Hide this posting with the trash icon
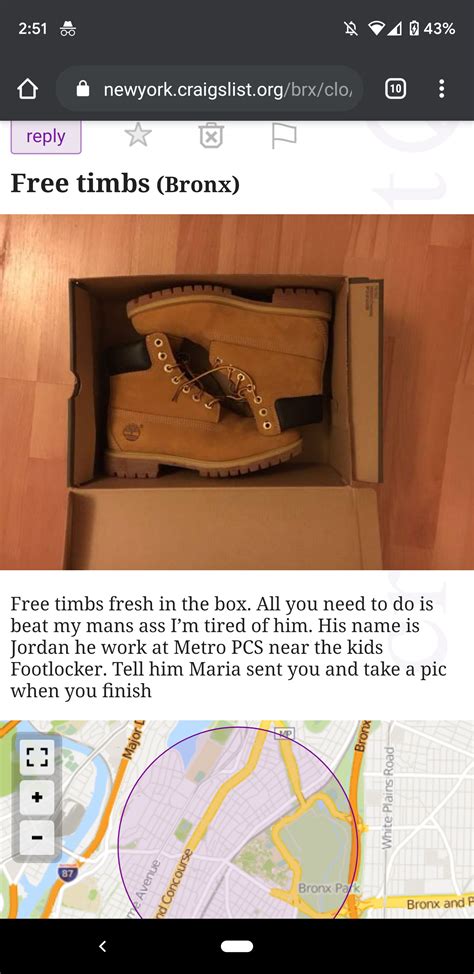This screenshot has height=974, width=474. click(211, 135)
